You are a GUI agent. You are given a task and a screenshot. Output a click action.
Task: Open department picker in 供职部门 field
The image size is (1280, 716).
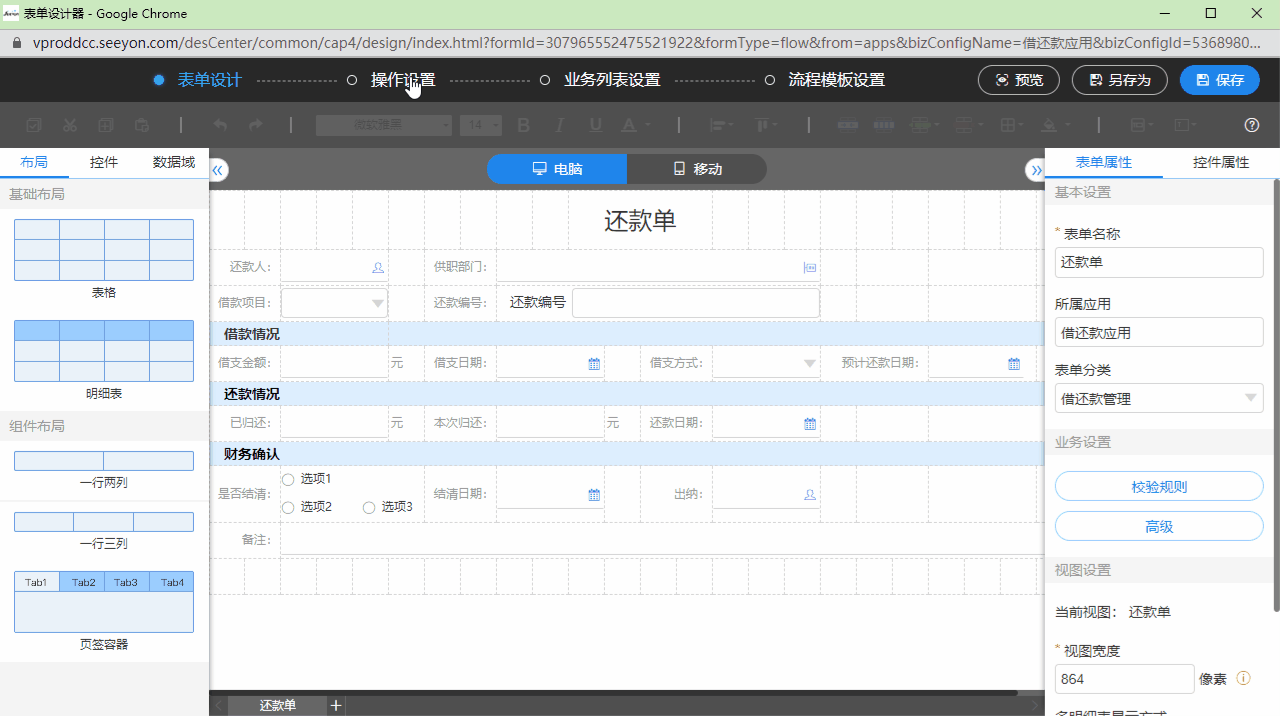point(810,267)
